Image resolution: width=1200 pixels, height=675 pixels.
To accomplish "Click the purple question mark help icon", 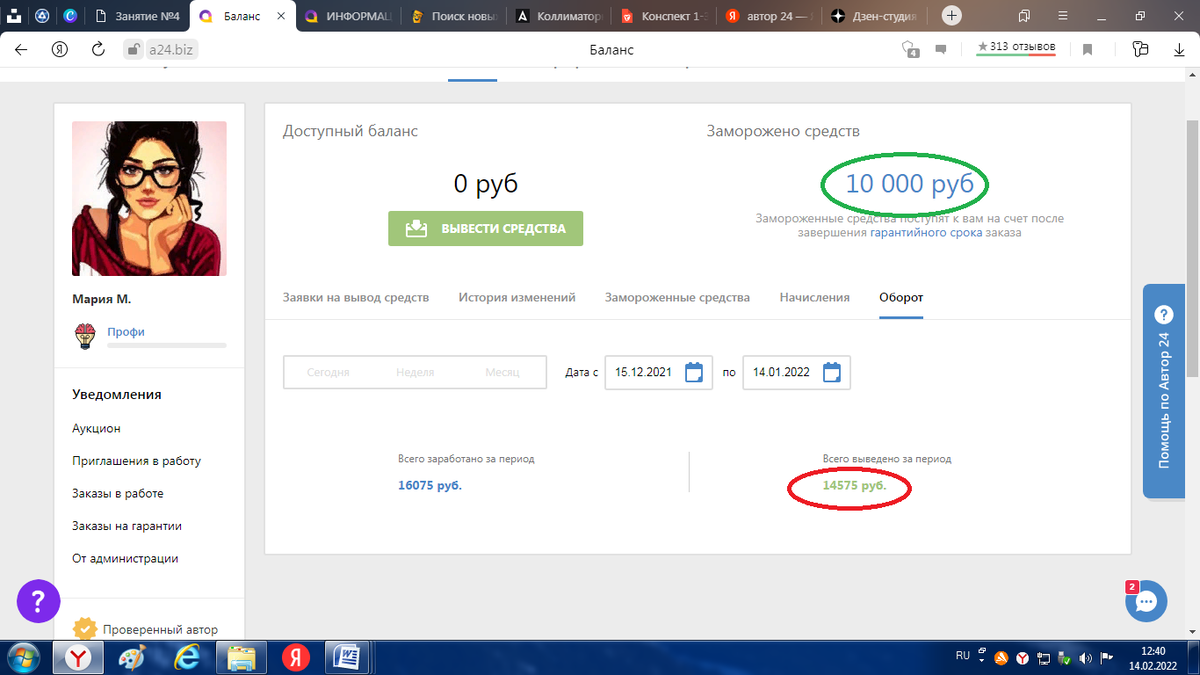I will pos(38,601).
